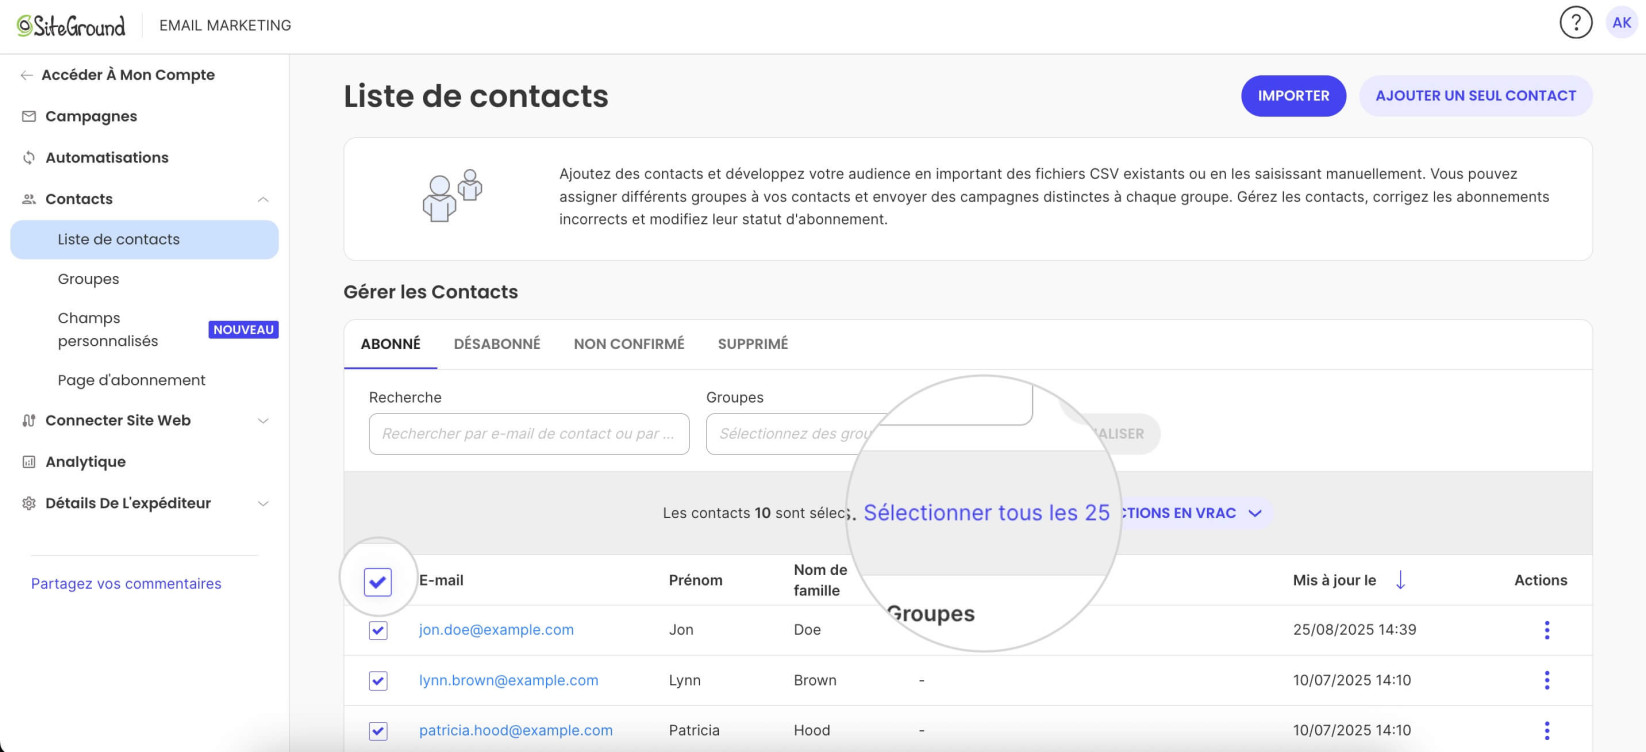Click the back arrow beside Accéder À Mon Compte

point(27,75)
